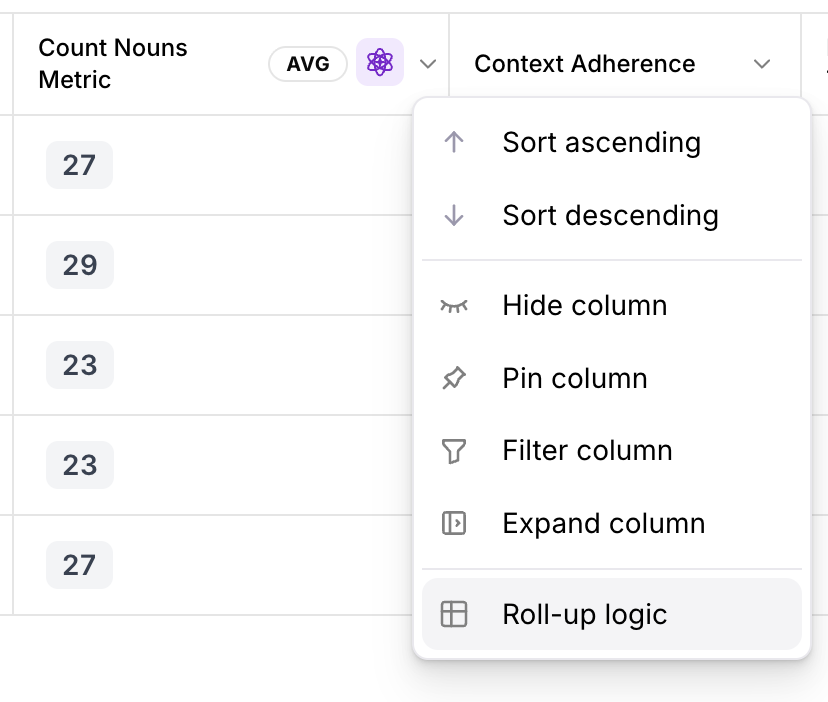Click the sort ascending arrow icon
828x702 pixels.
(454, 142)
